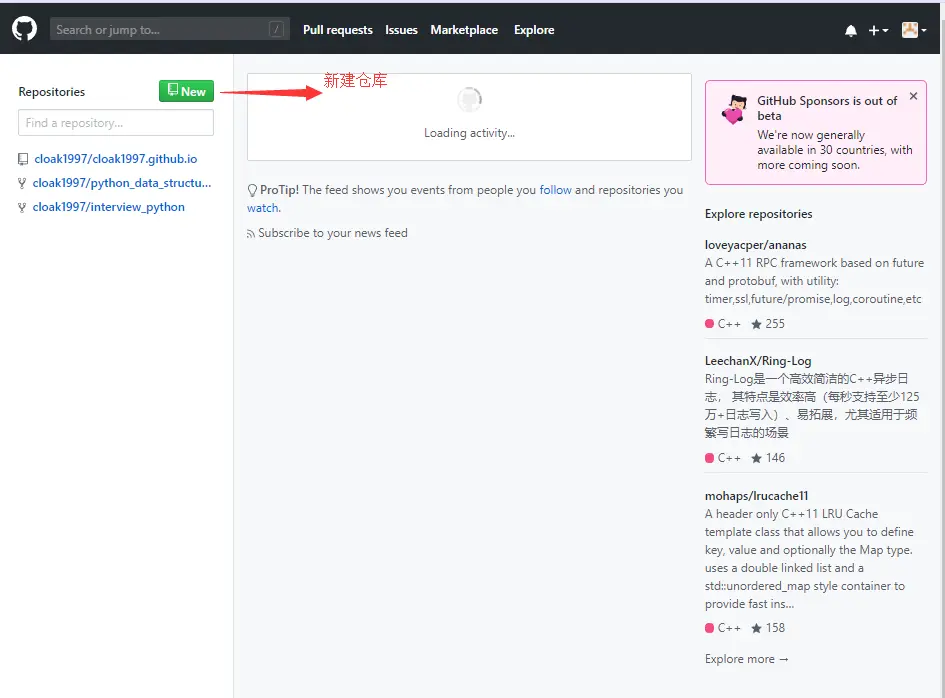The width and height of the screenshot is (945, 698).
Task: Click the C++ language dot for lrucache11
Action: (x=709, y=628)
